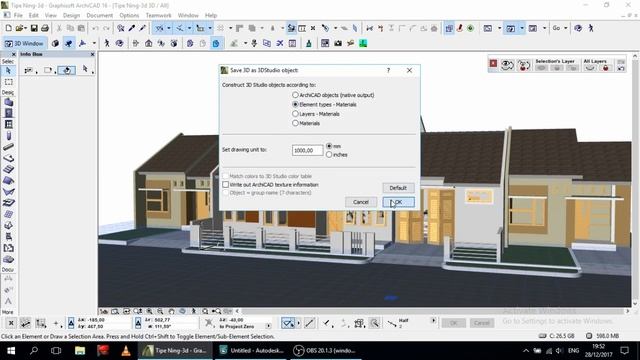Close Quick Layers palette with red X

(x=493, y=63)
